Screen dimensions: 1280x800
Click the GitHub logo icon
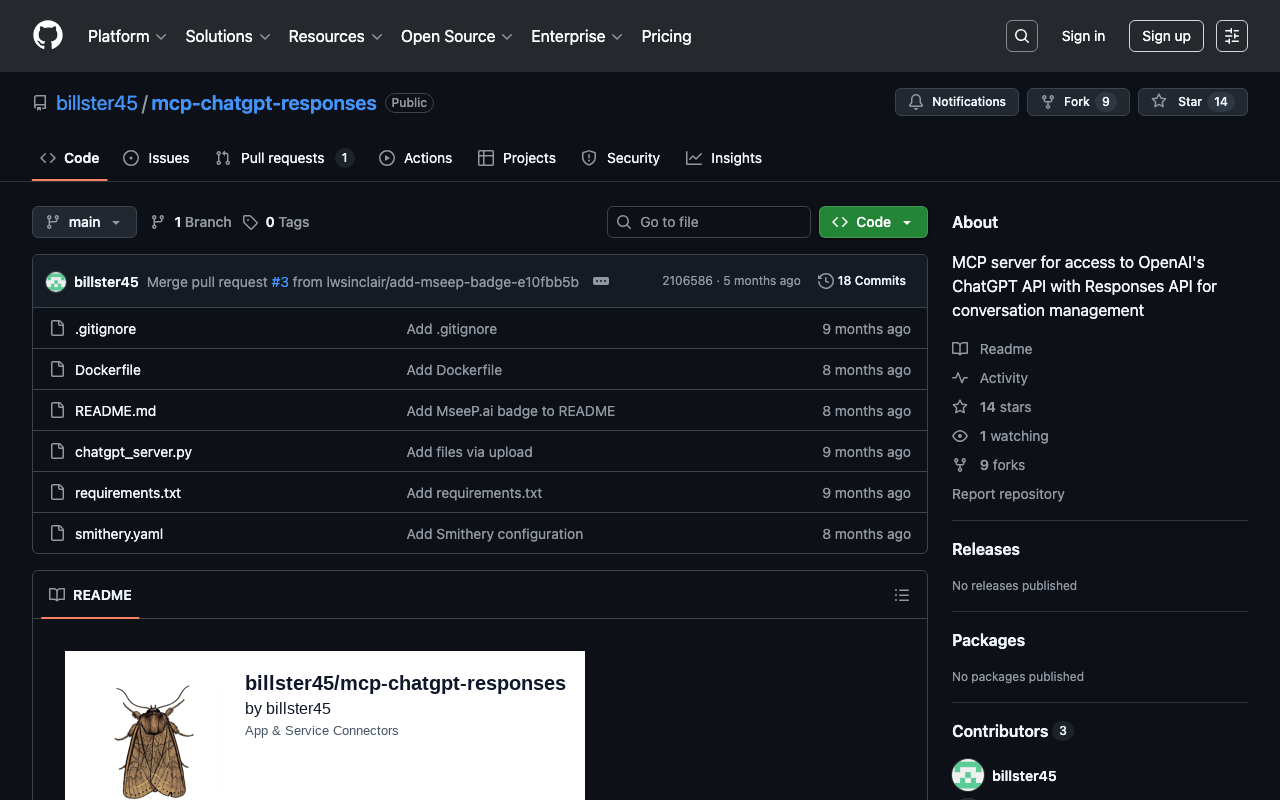48,36
